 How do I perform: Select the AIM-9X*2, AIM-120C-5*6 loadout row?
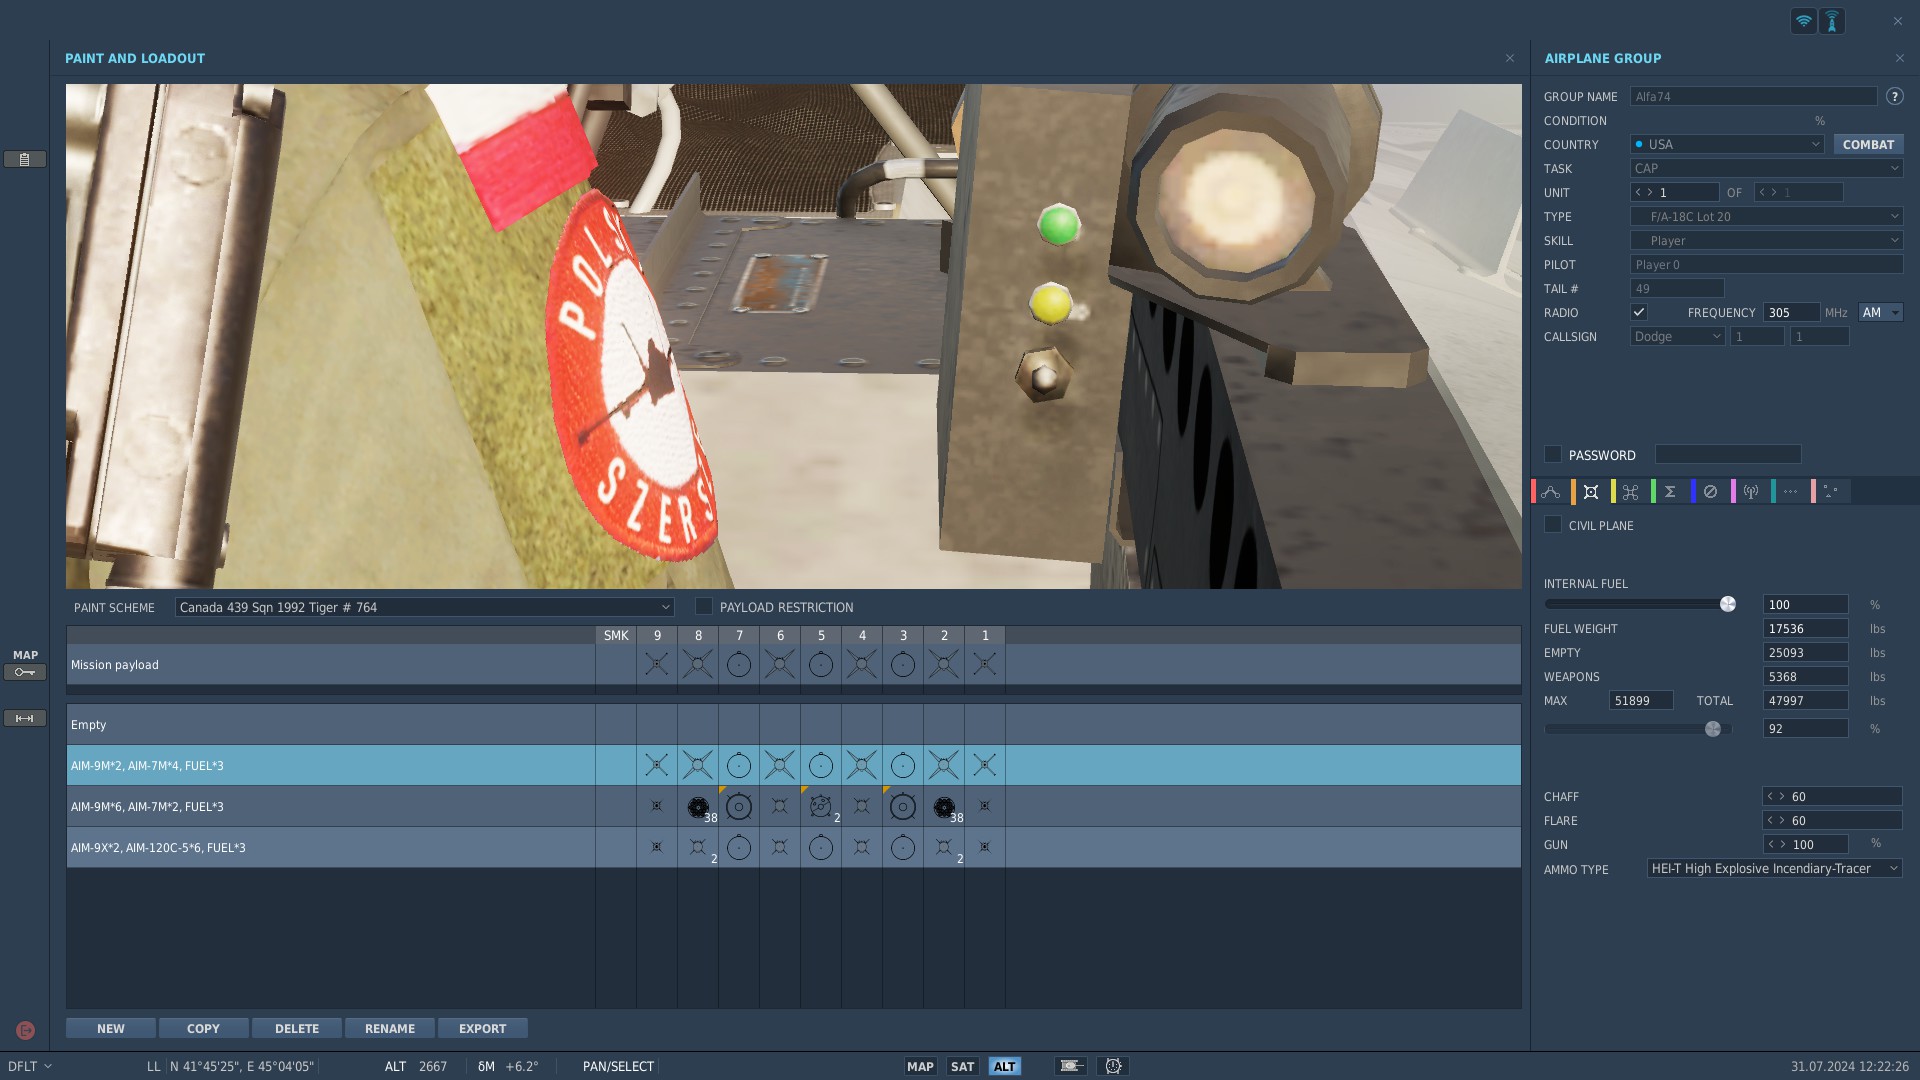coord(330,847)
